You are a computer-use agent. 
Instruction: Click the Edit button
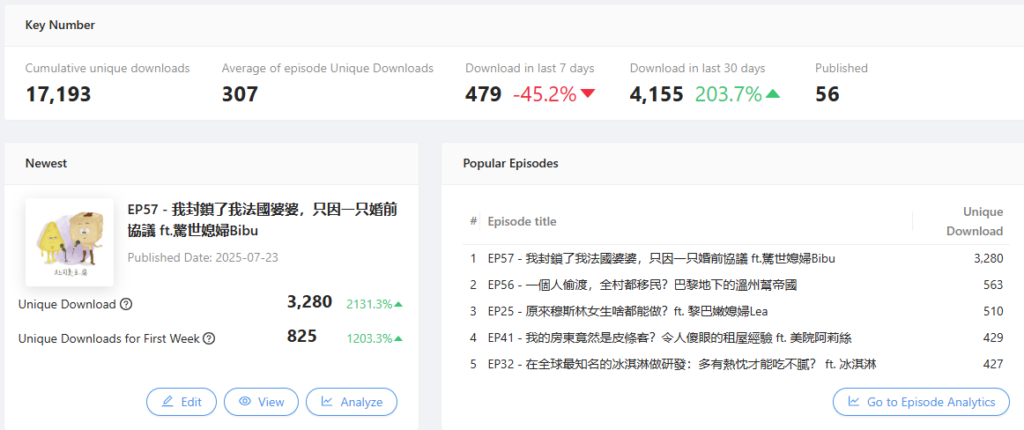click(x=181, y=401)
